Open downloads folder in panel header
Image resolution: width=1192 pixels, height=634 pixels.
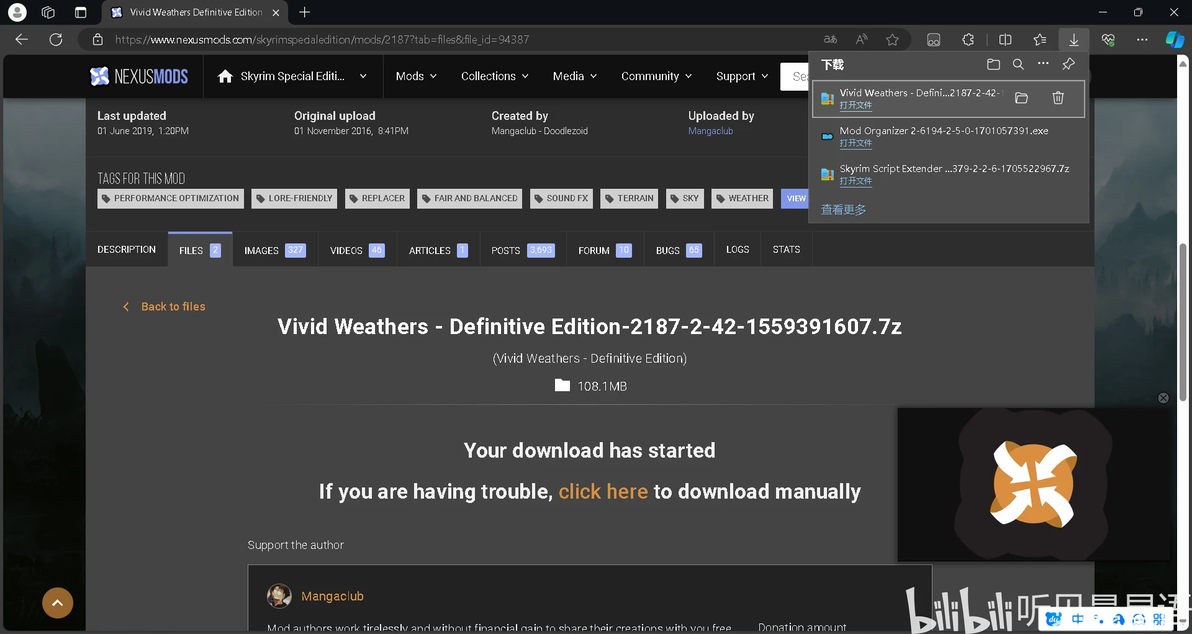(993, 65)
